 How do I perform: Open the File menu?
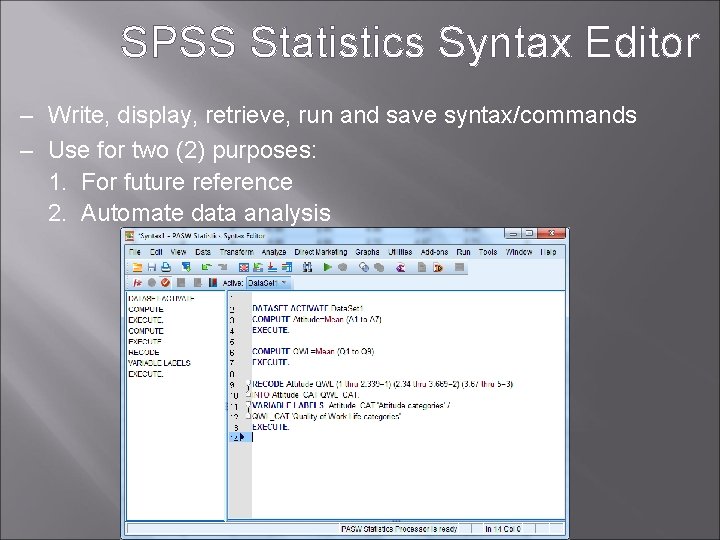135,252
